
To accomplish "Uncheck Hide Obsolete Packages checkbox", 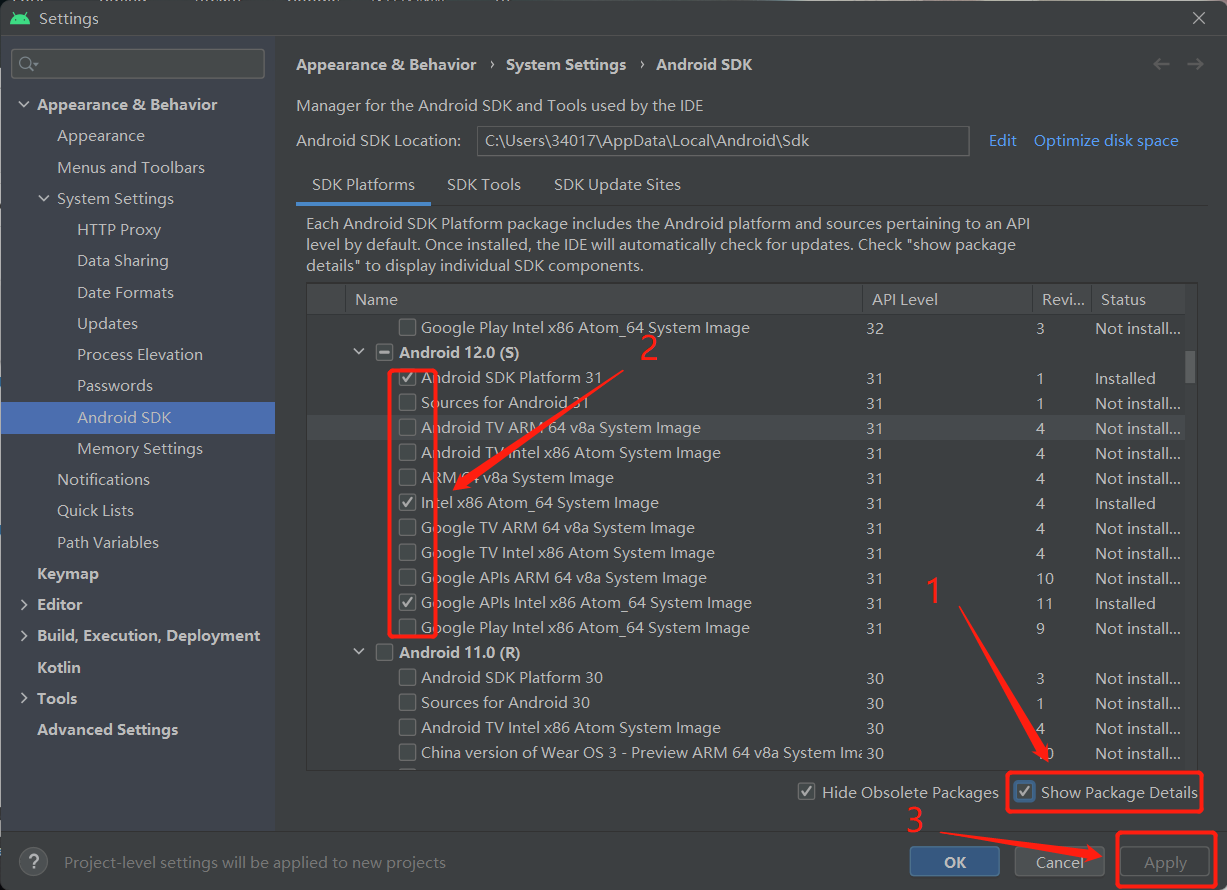I will [806, 792].
